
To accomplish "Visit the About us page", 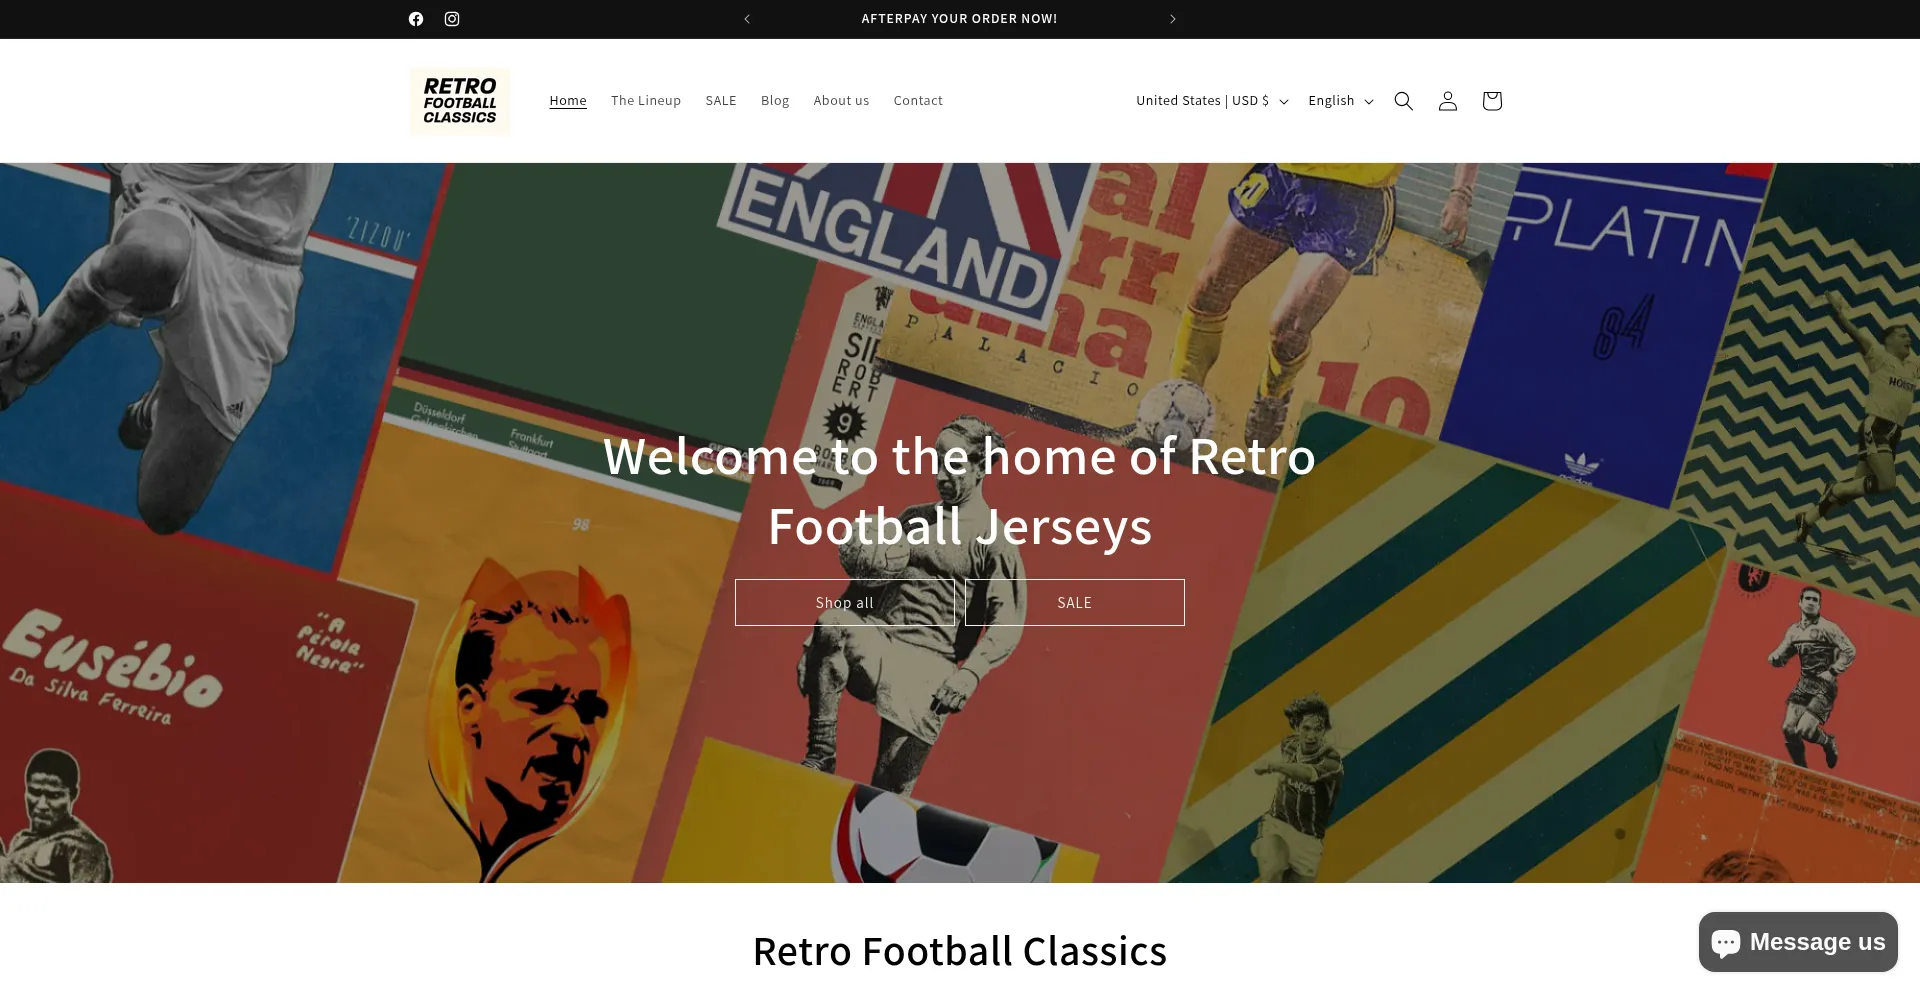I will (x=841, y=101).
